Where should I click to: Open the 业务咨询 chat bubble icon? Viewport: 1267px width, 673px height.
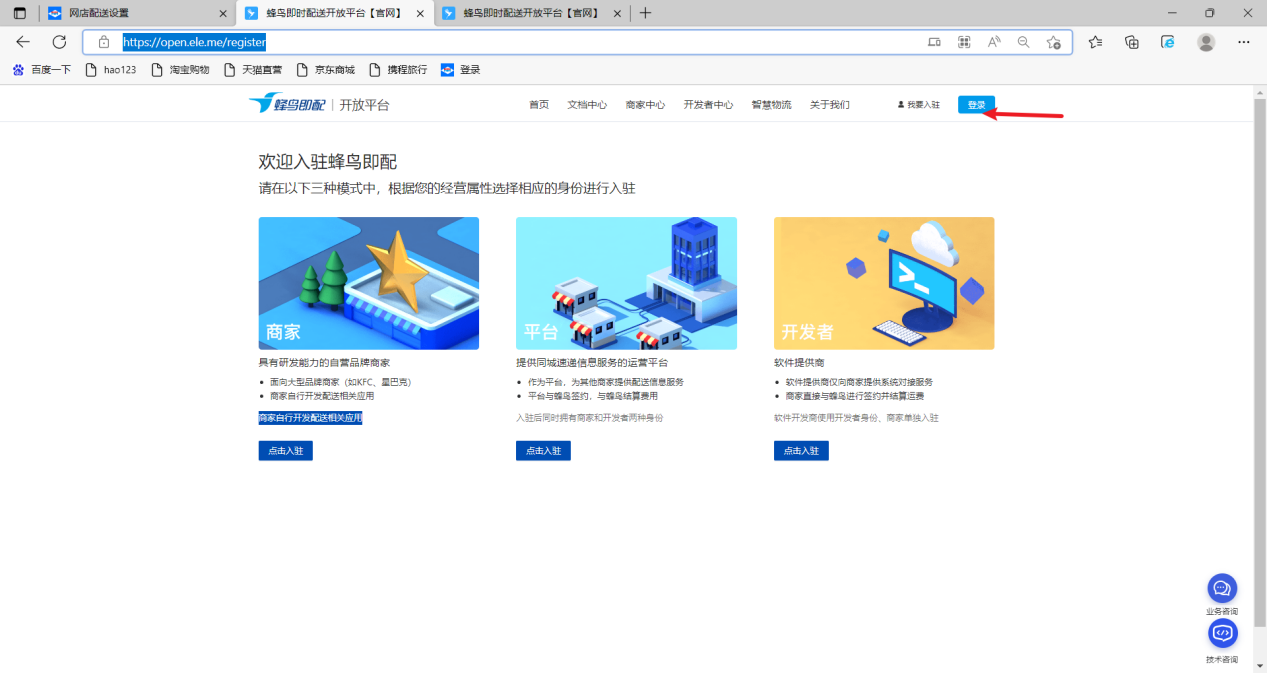click(x=1222, y=588)
